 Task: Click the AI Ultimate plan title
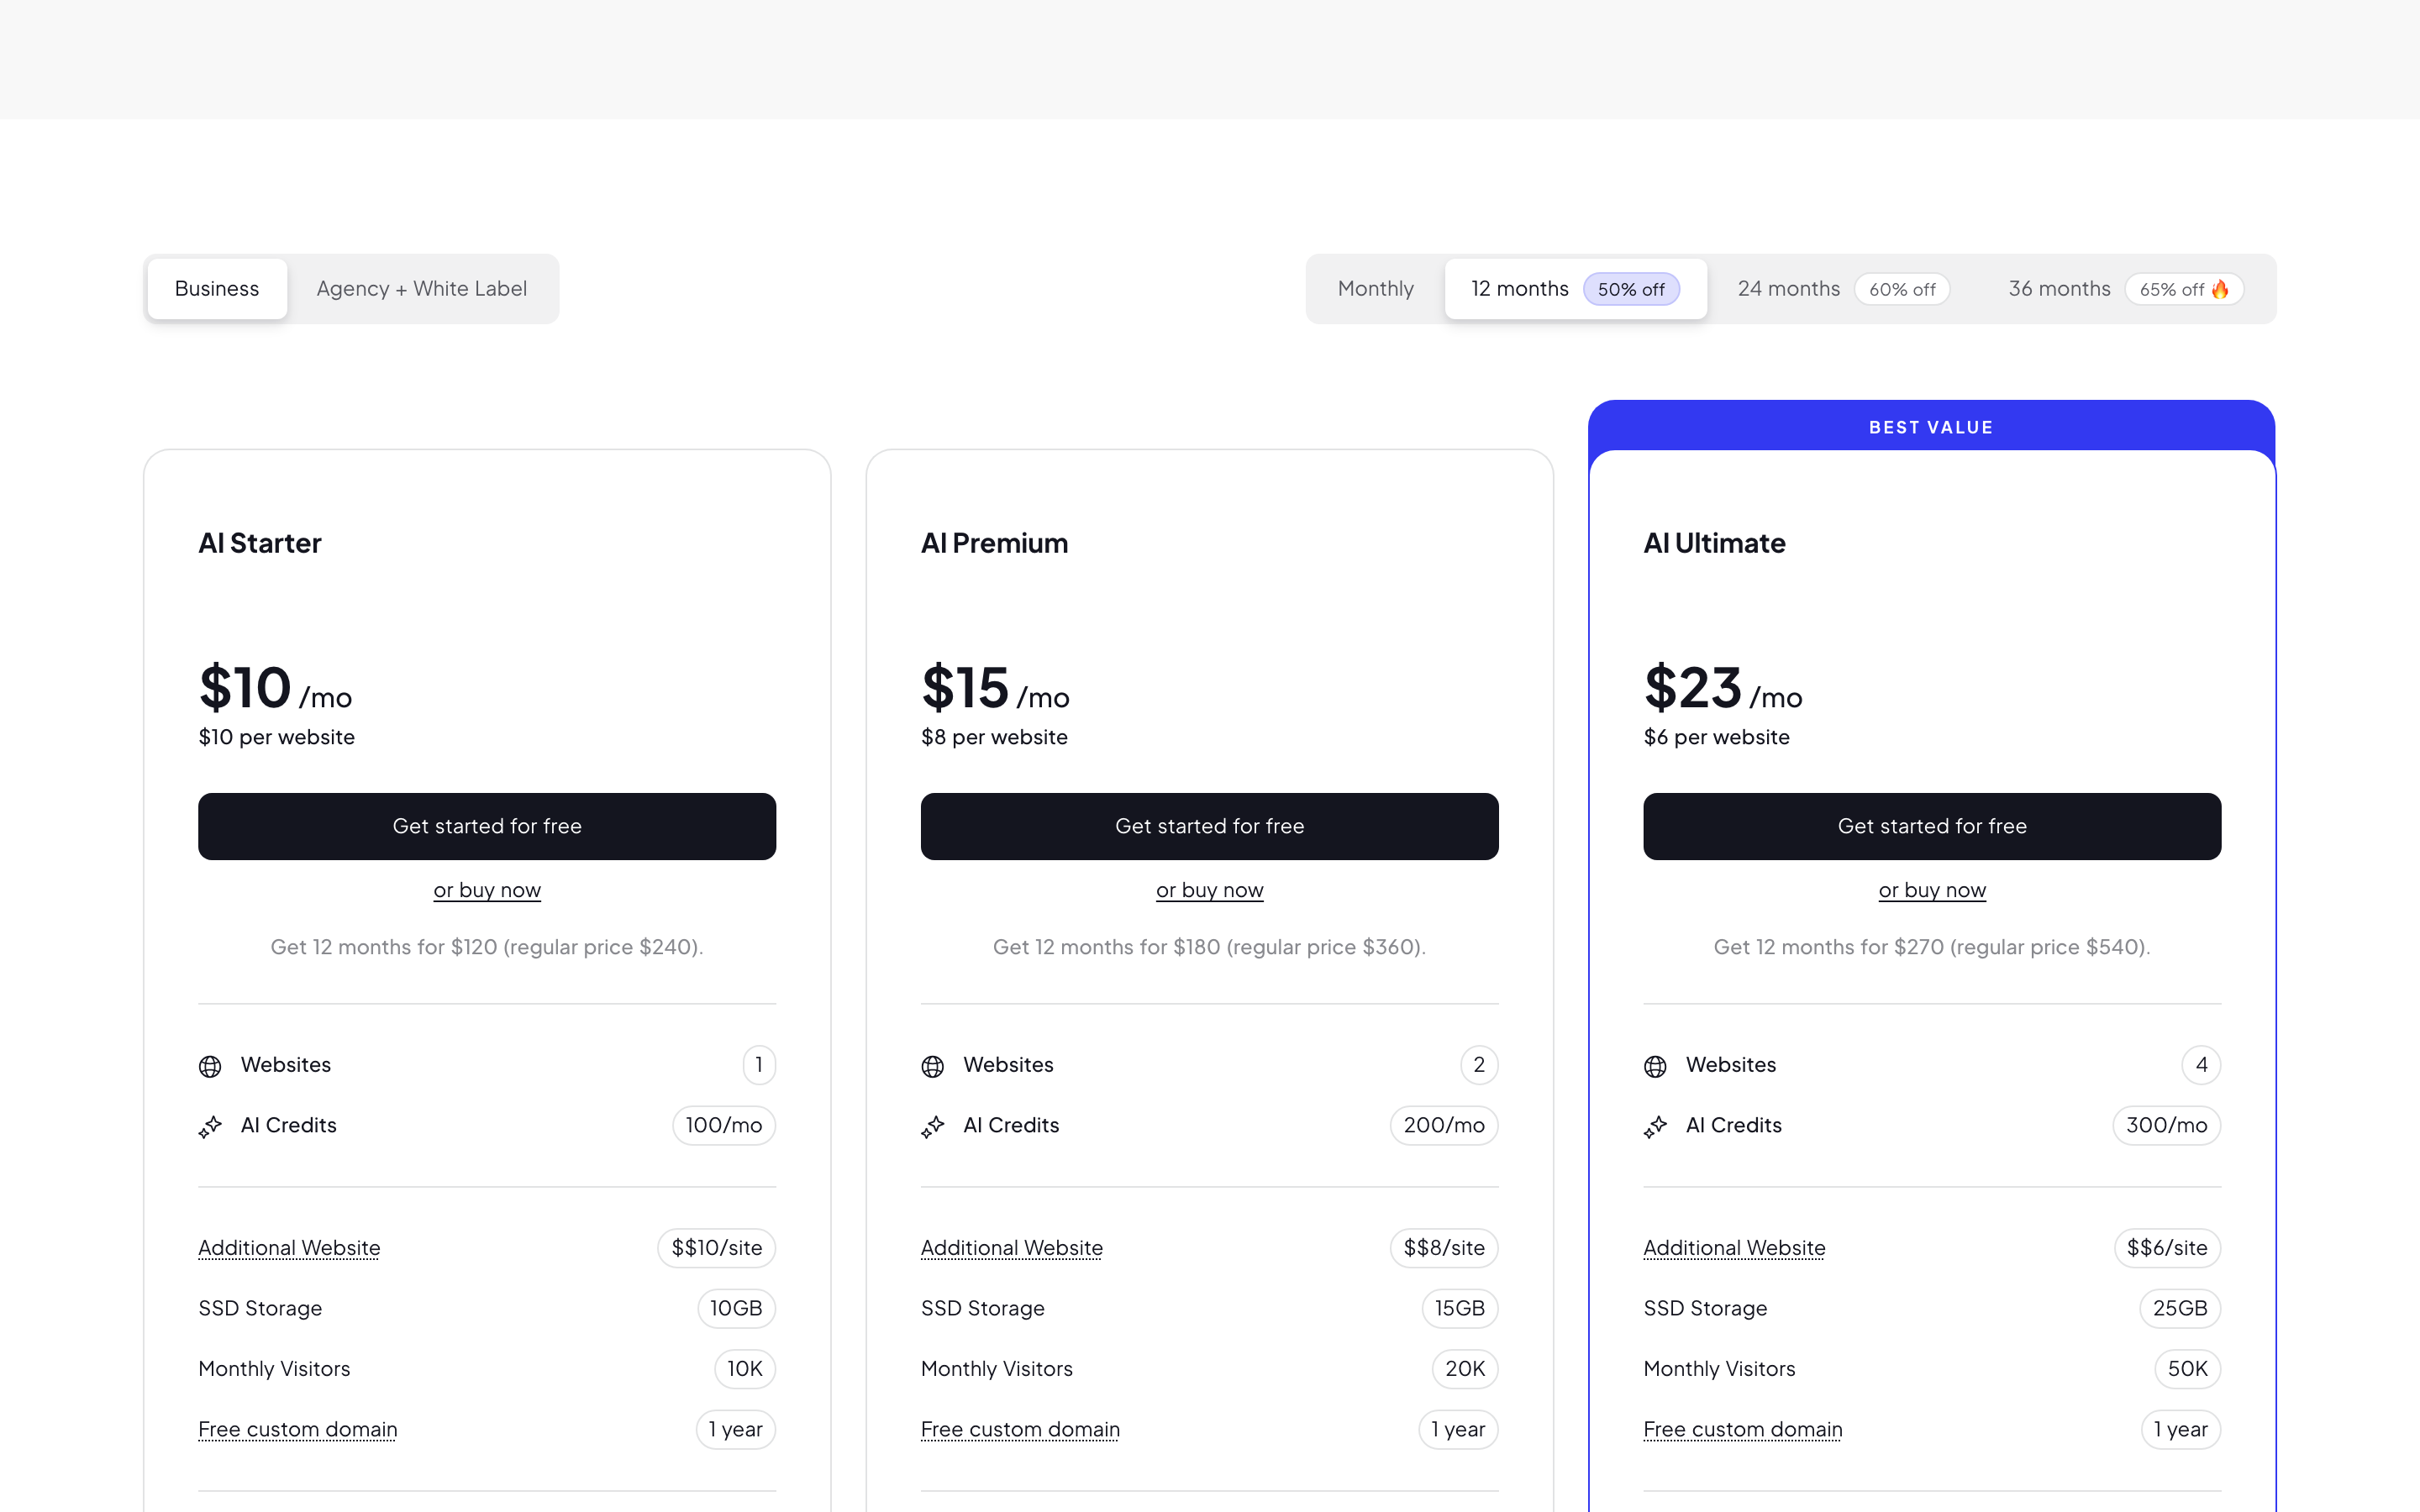[1714, 543]
